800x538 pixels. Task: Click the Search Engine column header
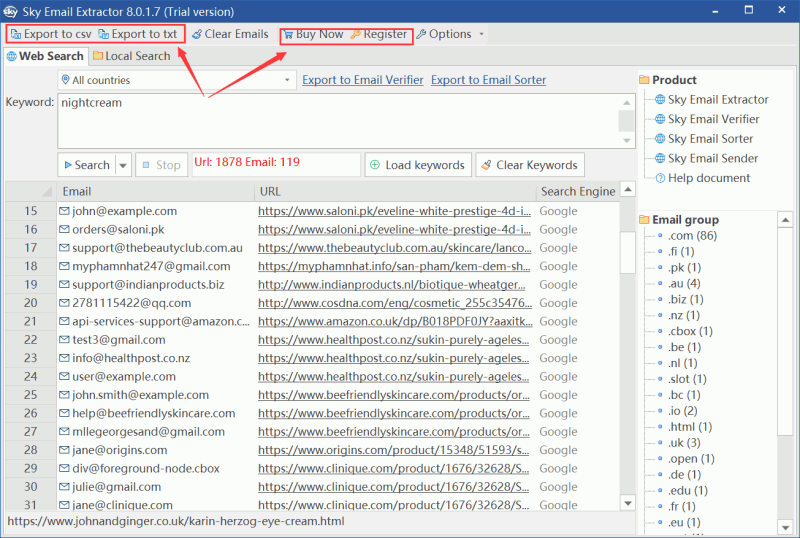point(578,191)
